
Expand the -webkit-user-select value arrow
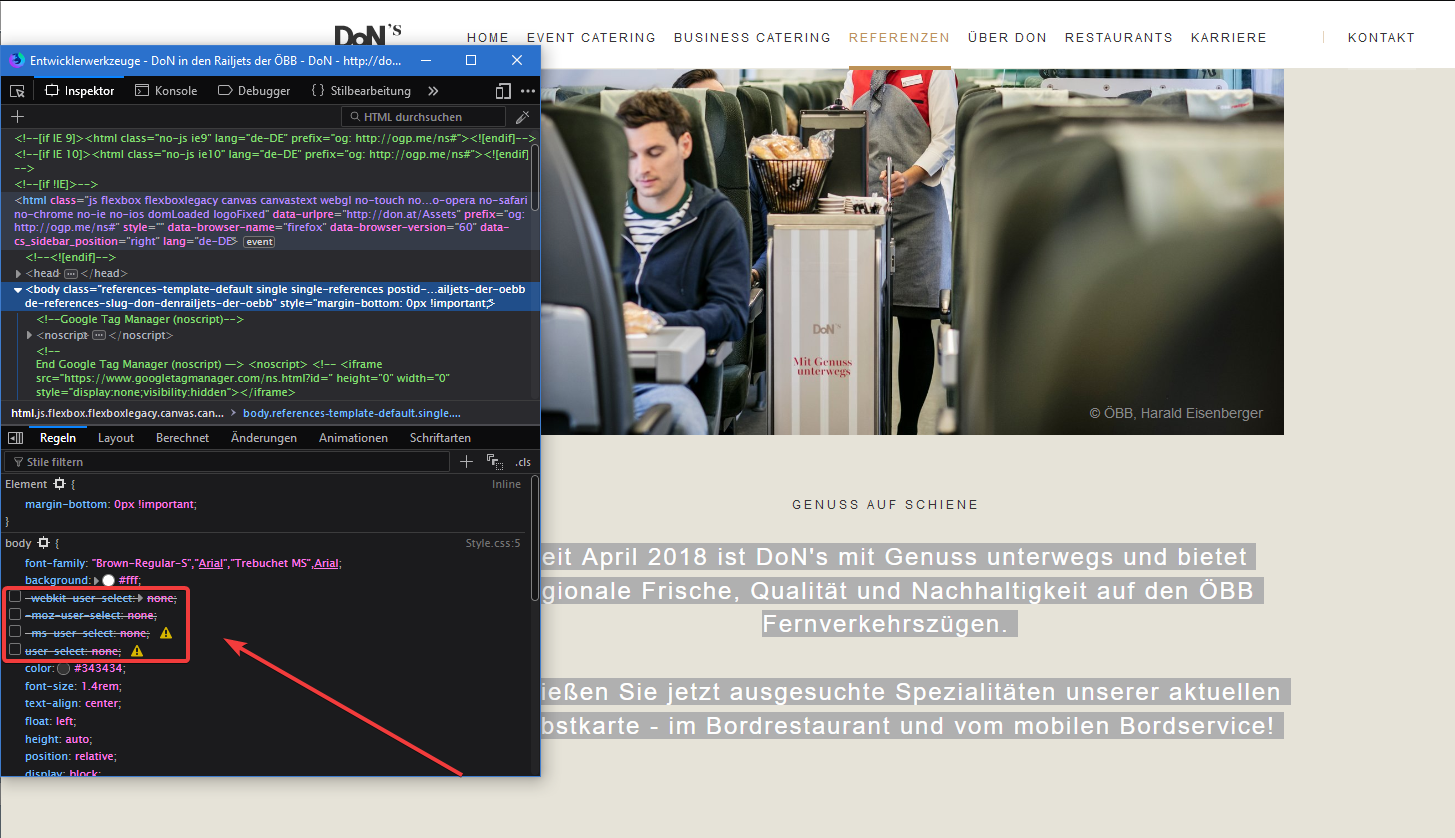pyautogui.click(x=140, y=598)
